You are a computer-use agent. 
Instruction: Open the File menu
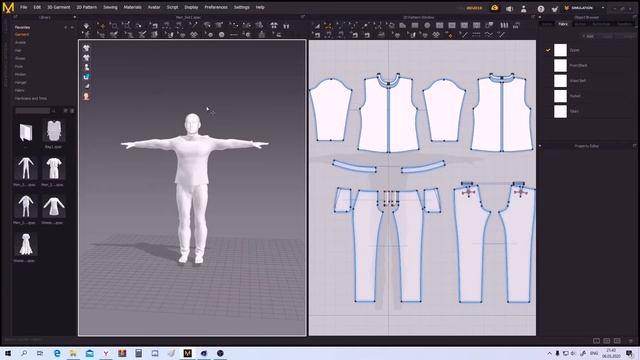coord(24,7)
